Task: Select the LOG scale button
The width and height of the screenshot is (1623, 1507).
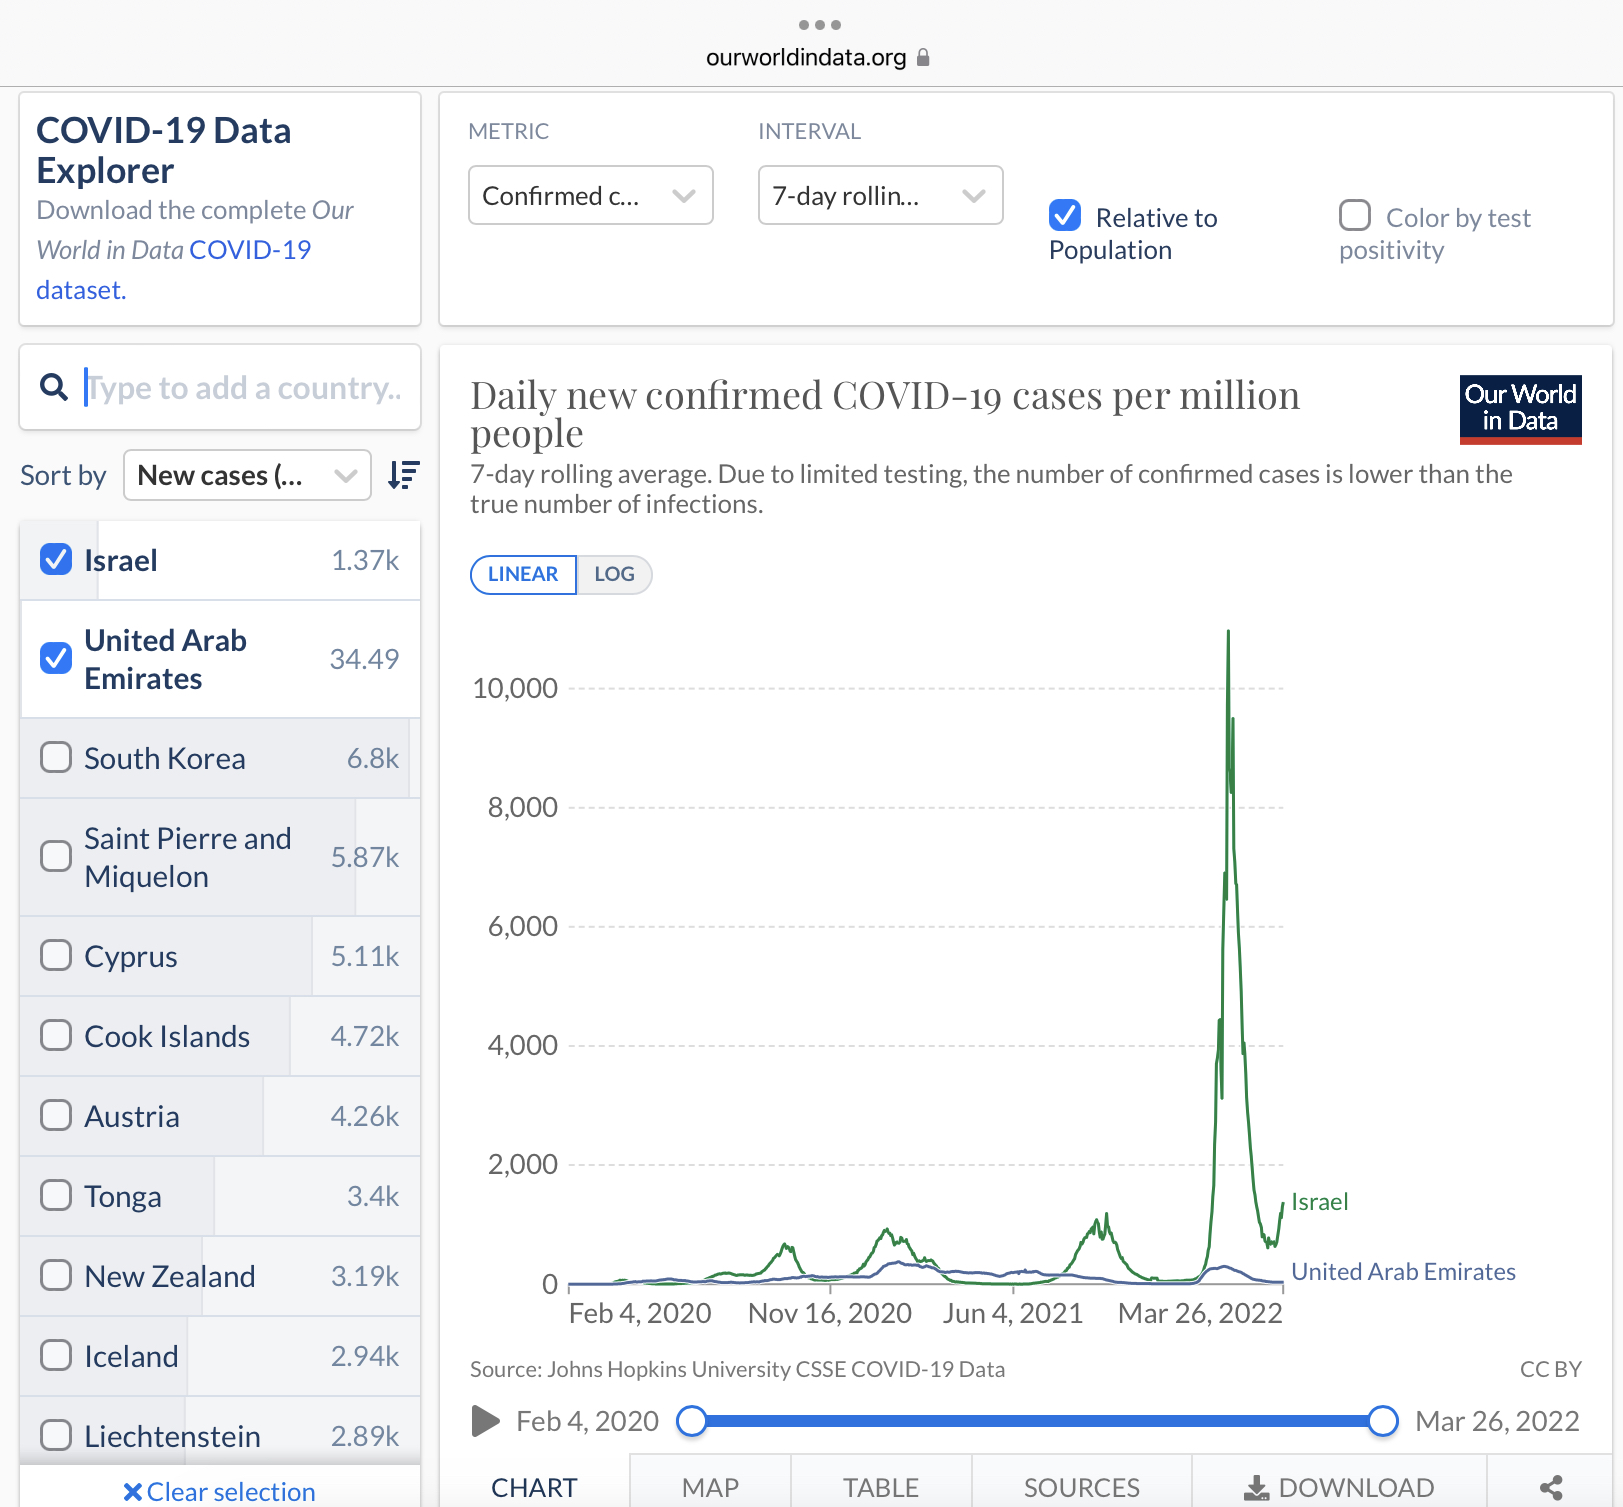Action: 614,575
